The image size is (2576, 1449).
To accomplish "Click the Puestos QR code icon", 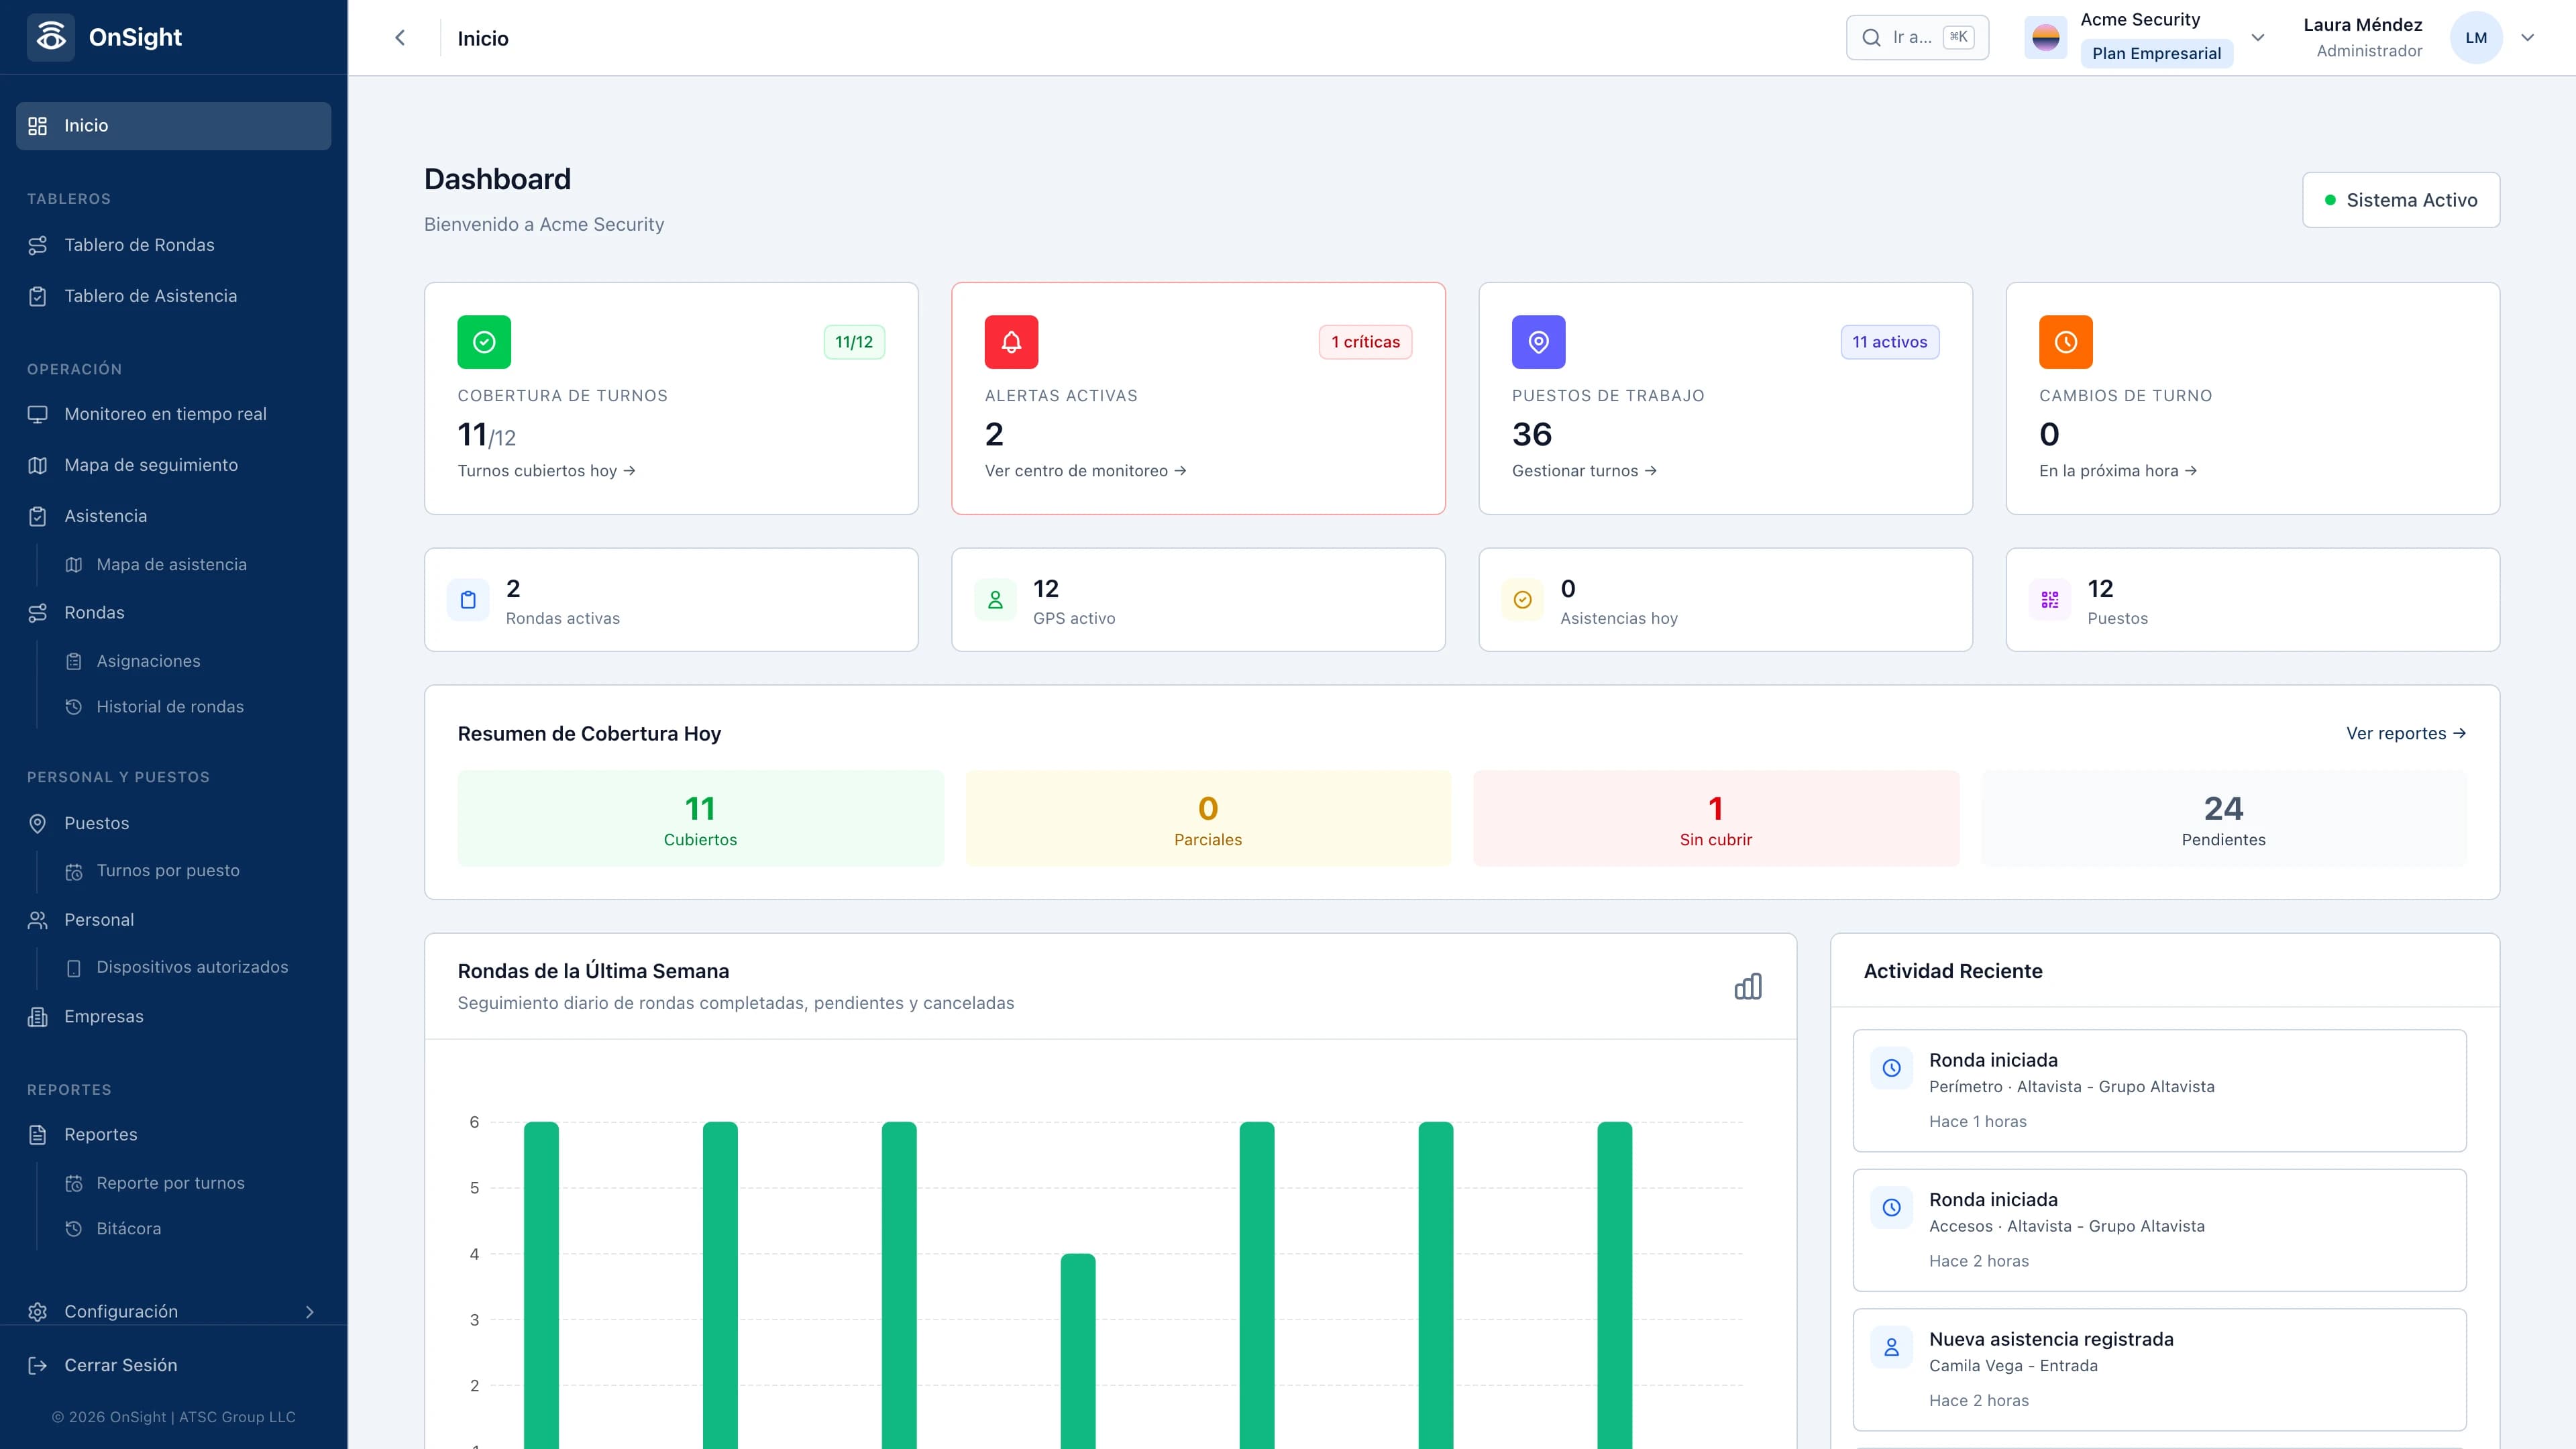I will point(2049,600).
